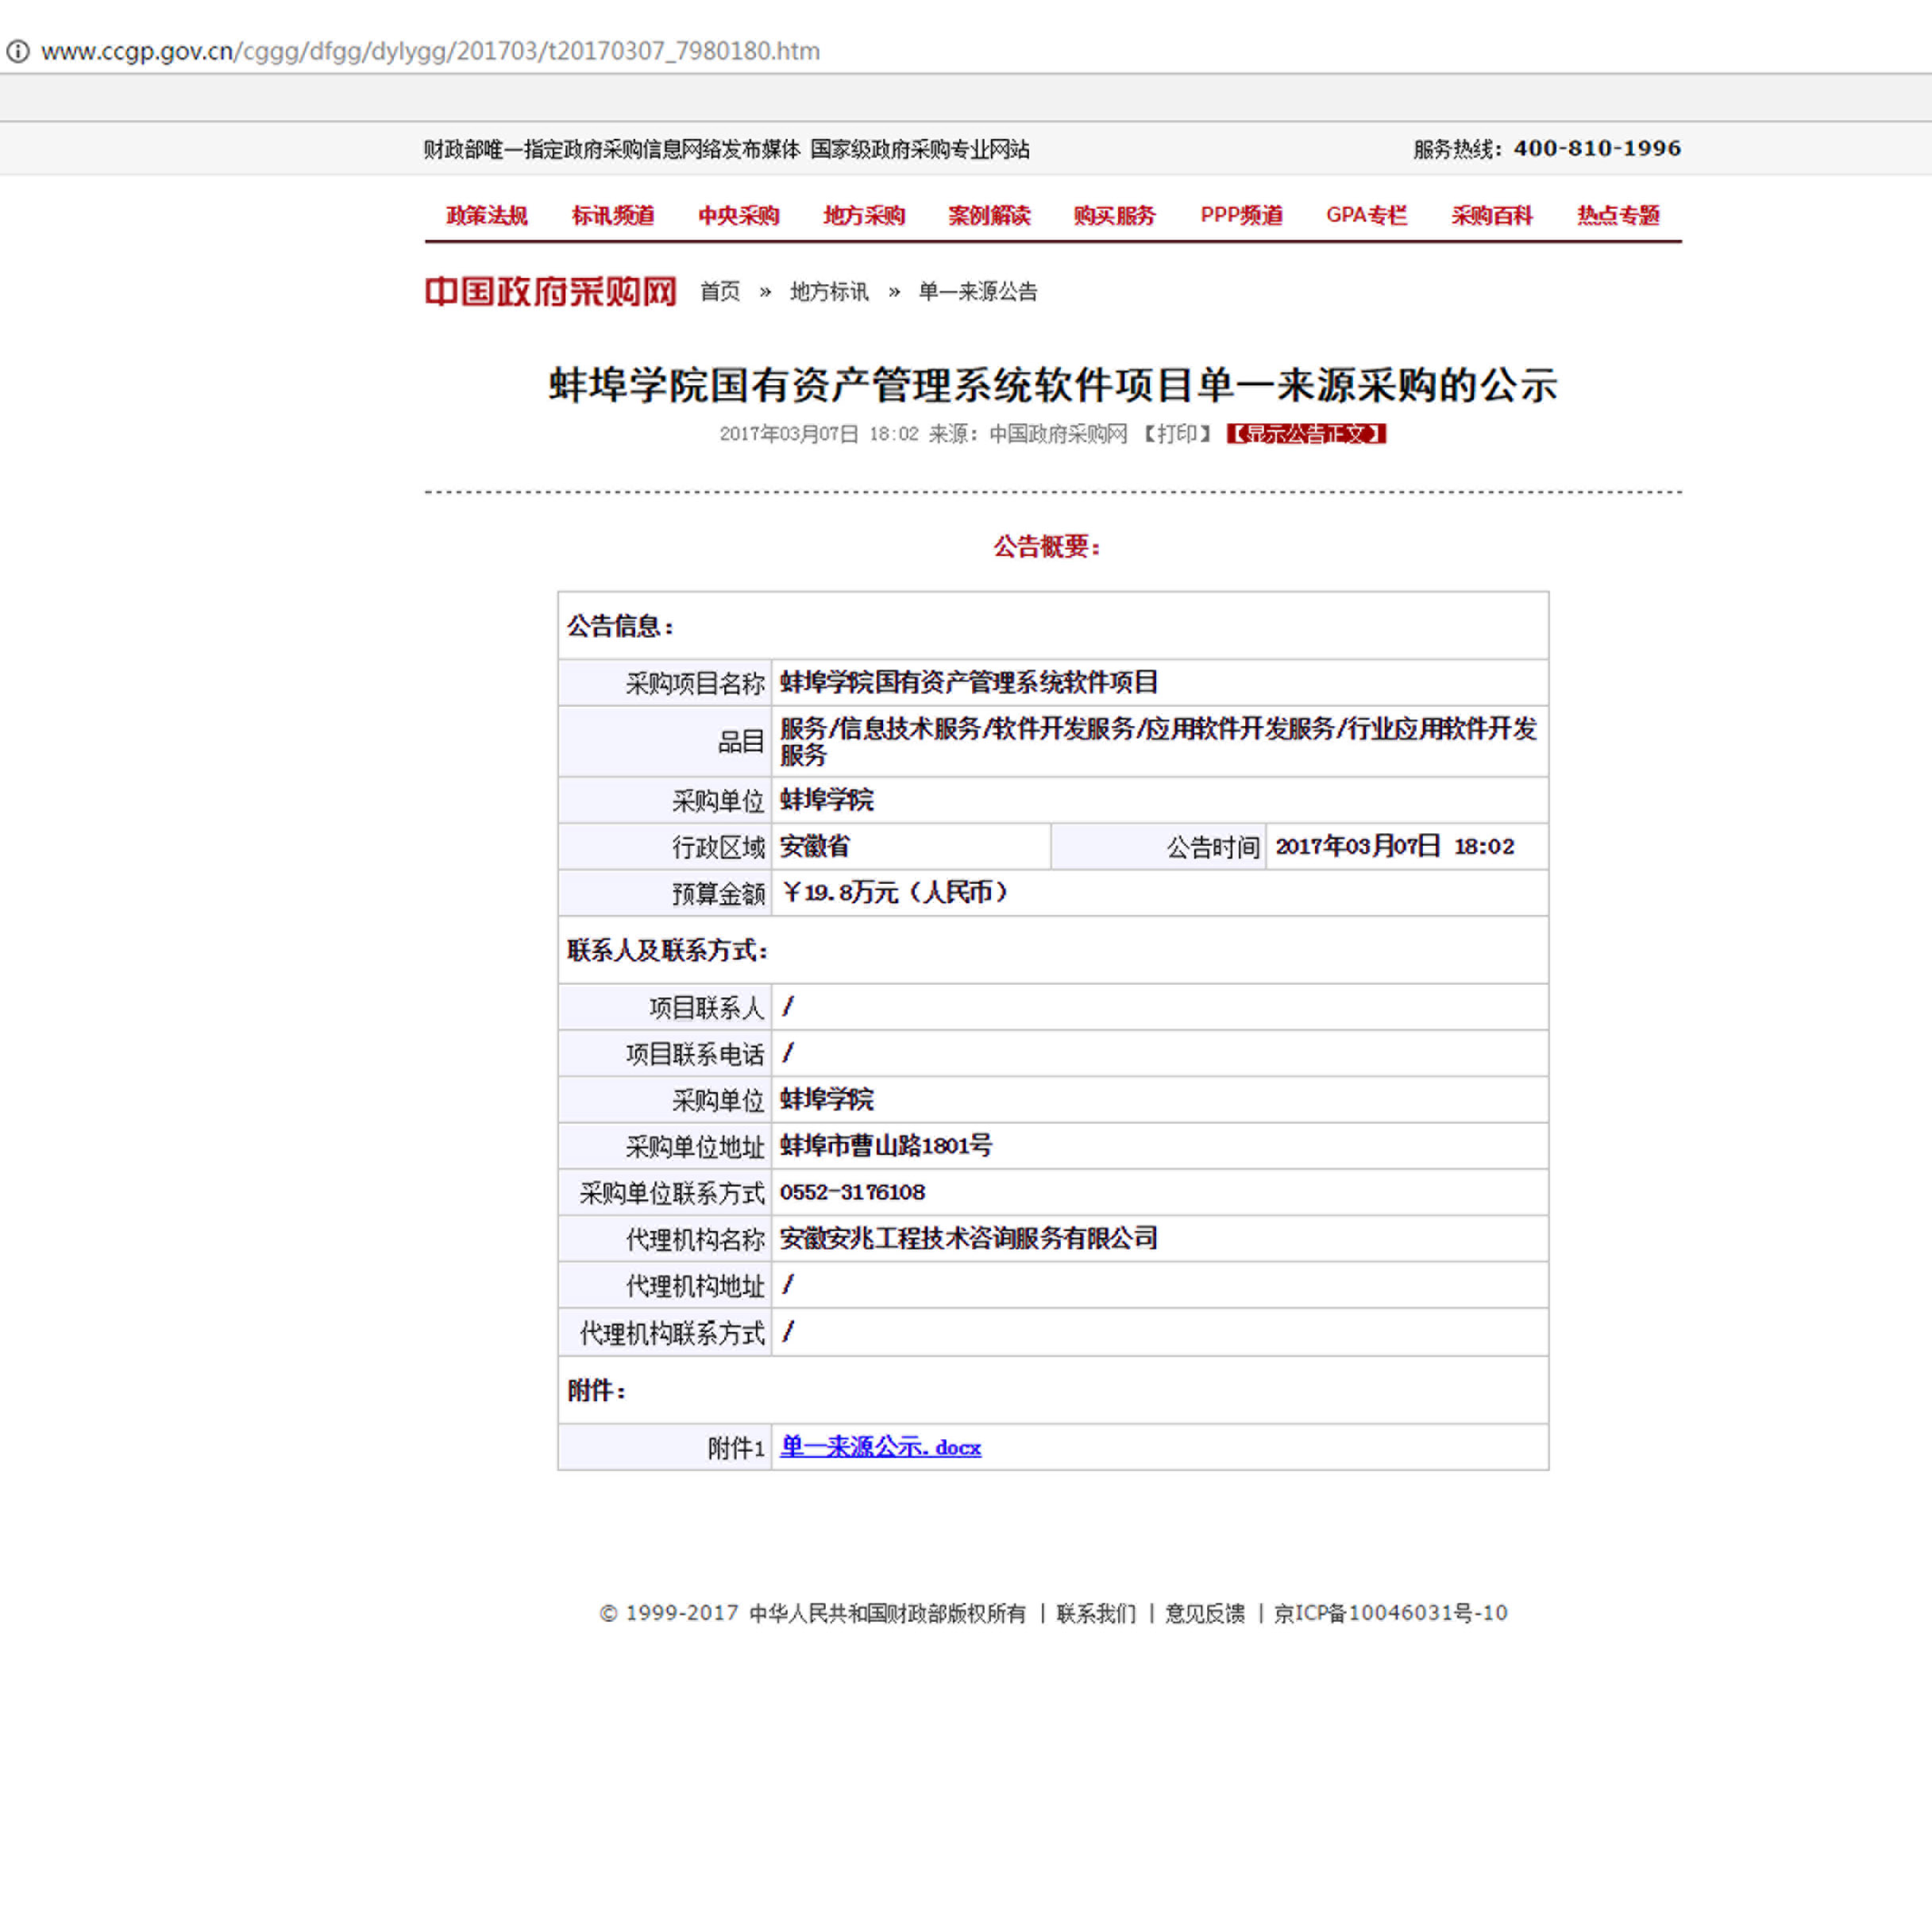The image size is (1932, 1926).
Task: Open PPP频道 channel
Action: click(1241, 215)
